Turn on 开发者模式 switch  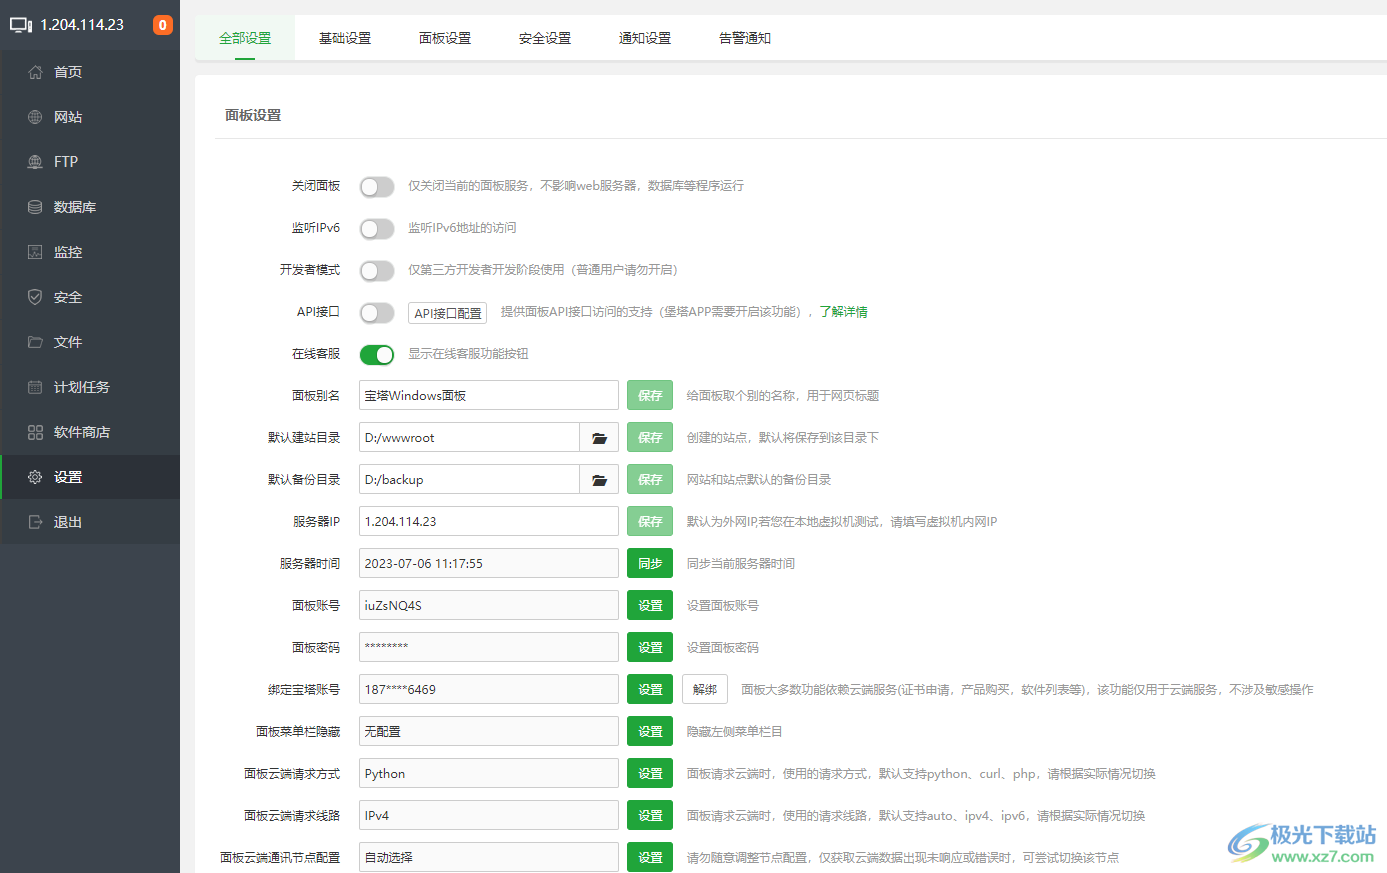tap(377, 271)
